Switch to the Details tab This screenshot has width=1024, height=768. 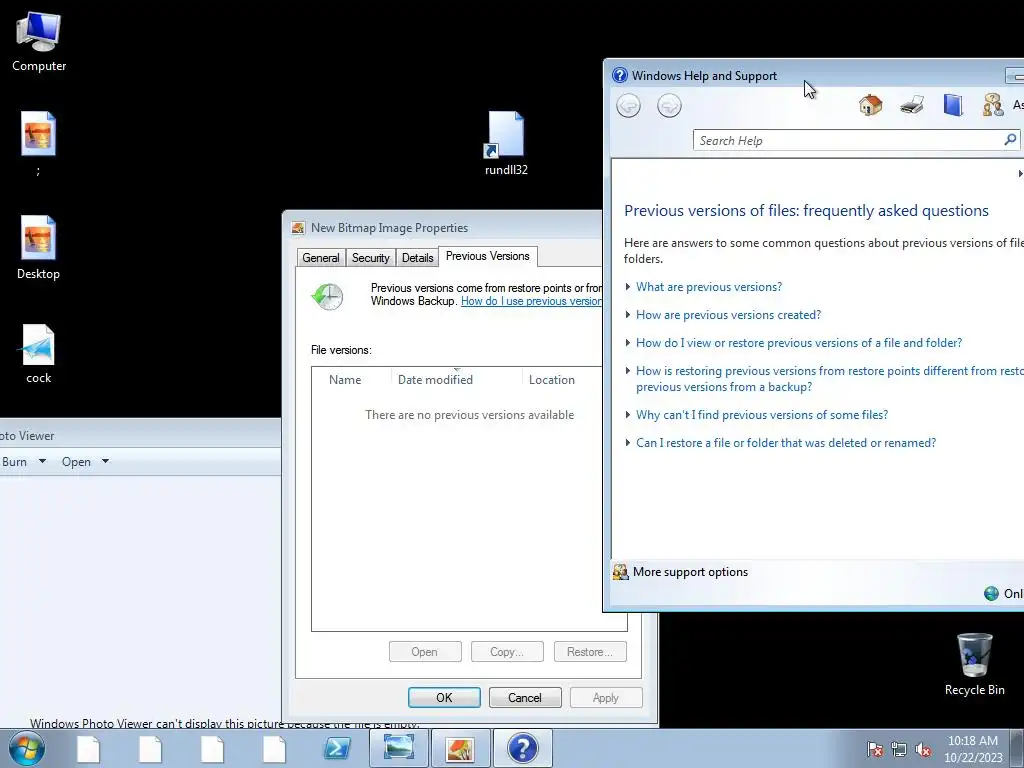click(x=417, y=258)
